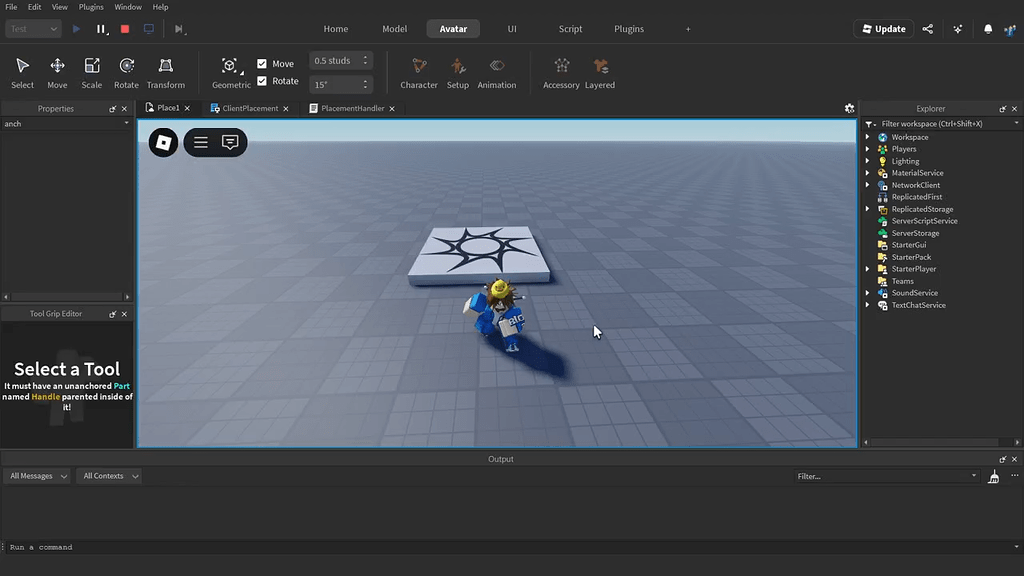The width and height of the screenshot is (1024, 576).
Task: Expand the Workspace tree item
Action: tap(868, 137)
